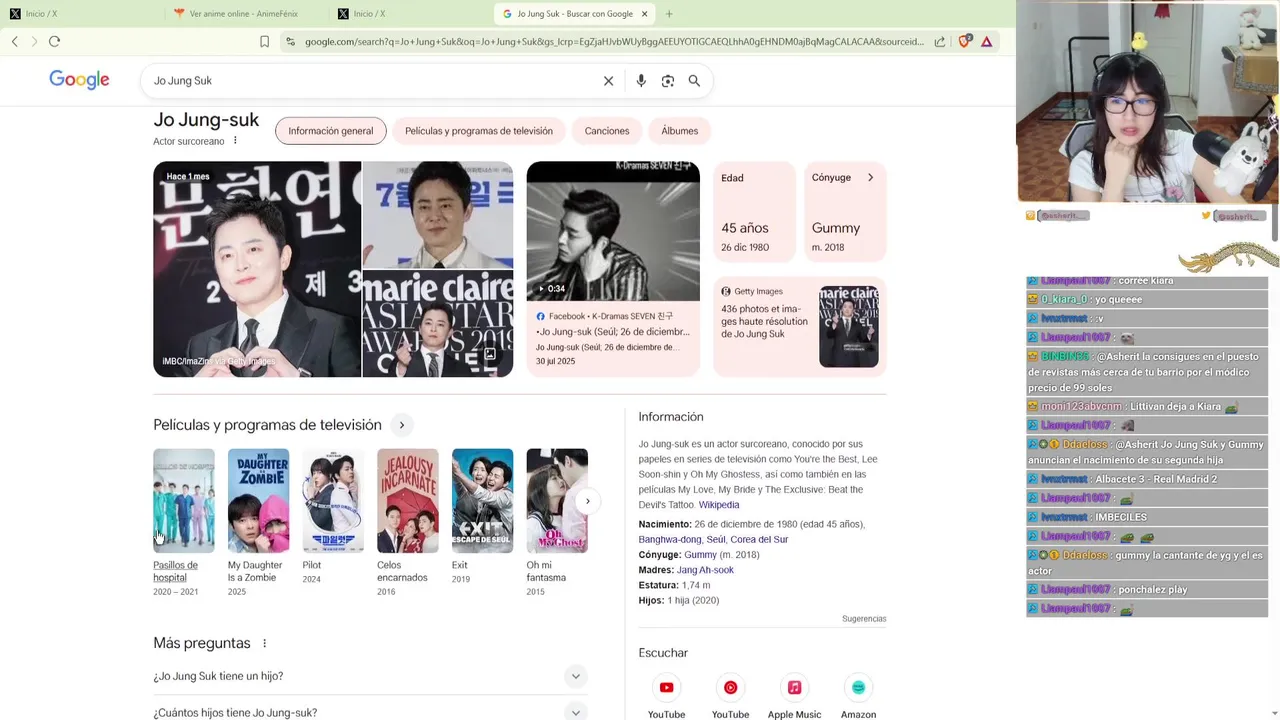Screen dimensions: 1280x720
Task: View site info icon in the address bar
Action: (290, 41)
